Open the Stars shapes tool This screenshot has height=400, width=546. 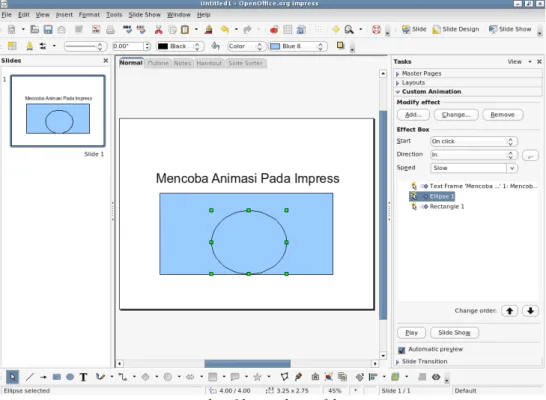[x=257, y=377]
